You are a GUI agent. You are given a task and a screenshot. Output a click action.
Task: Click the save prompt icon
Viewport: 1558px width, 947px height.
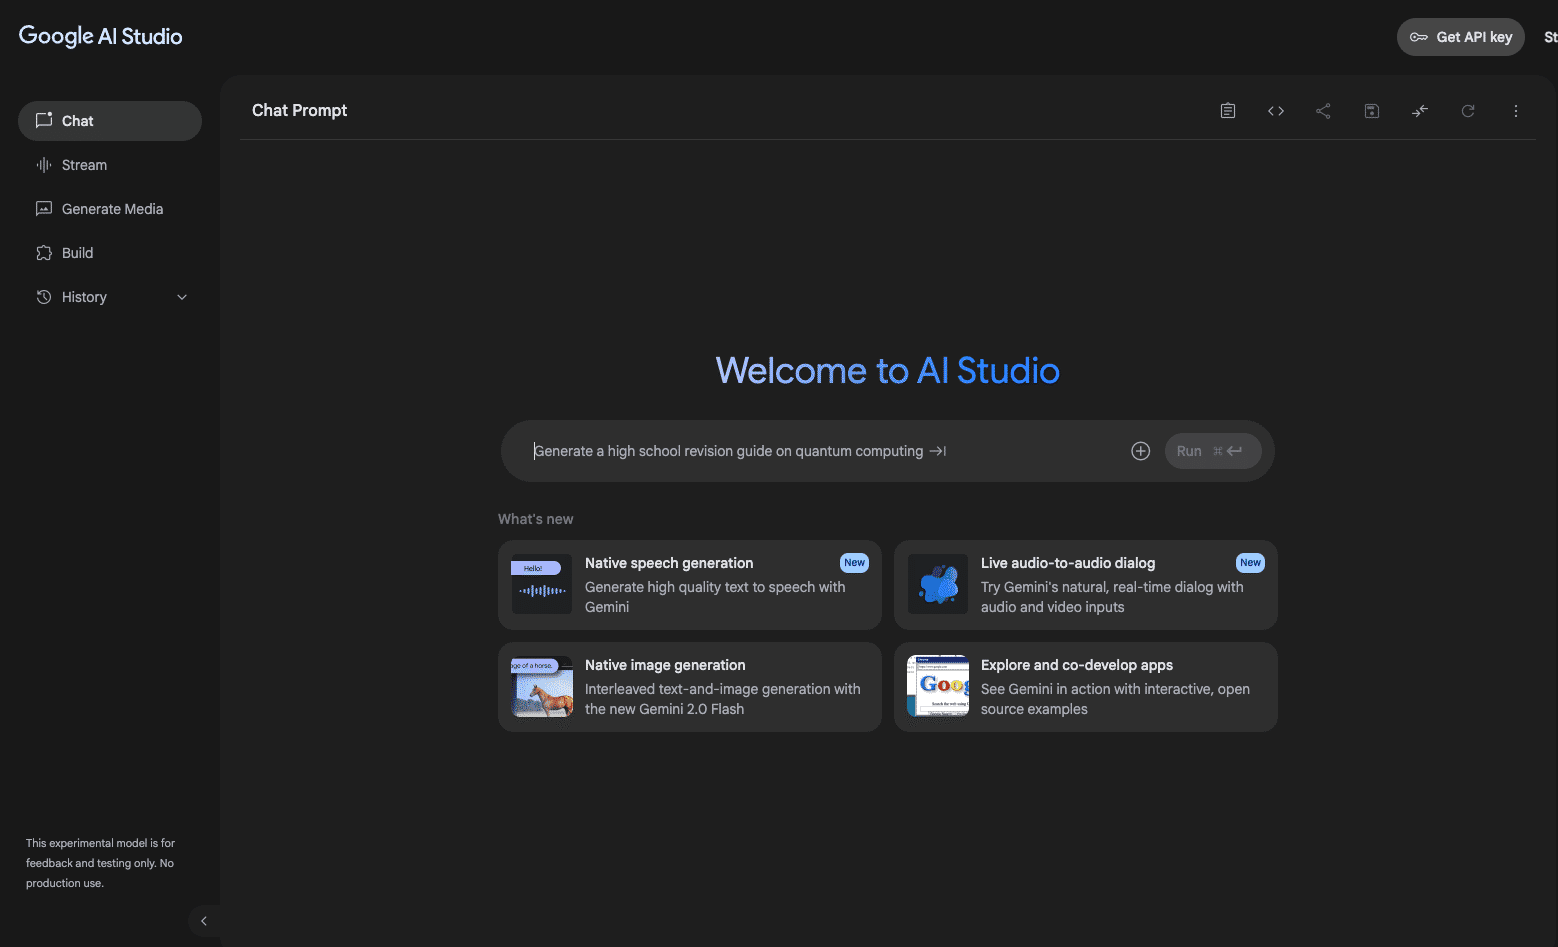[1372, 111]
